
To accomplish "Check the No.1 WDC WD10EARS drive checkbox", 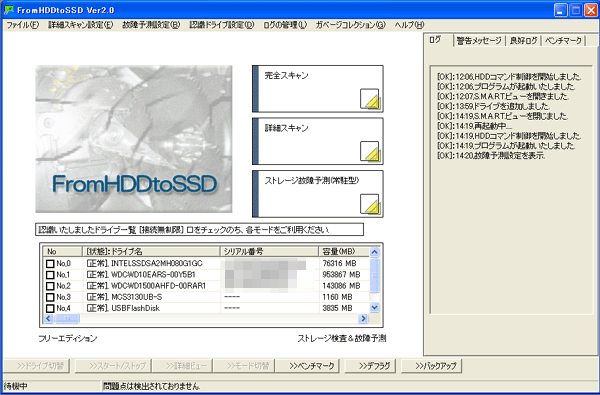I will tap(50, 275).
